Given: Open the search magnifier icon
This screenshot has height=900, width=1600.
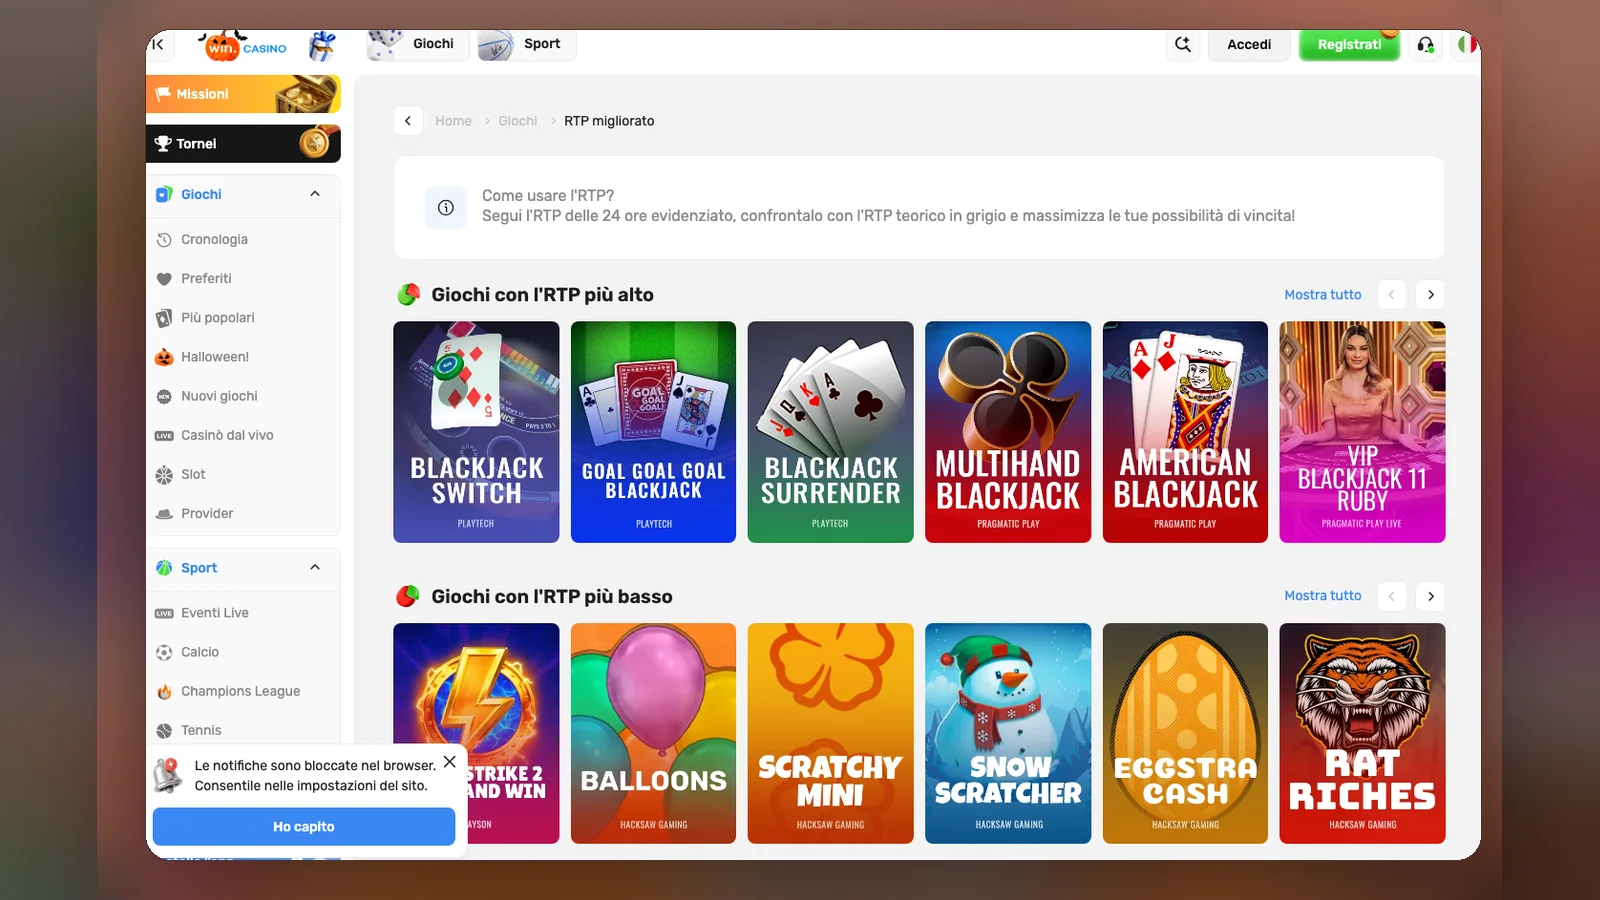Looking at the screenshot, I should tap(1183, 44).
